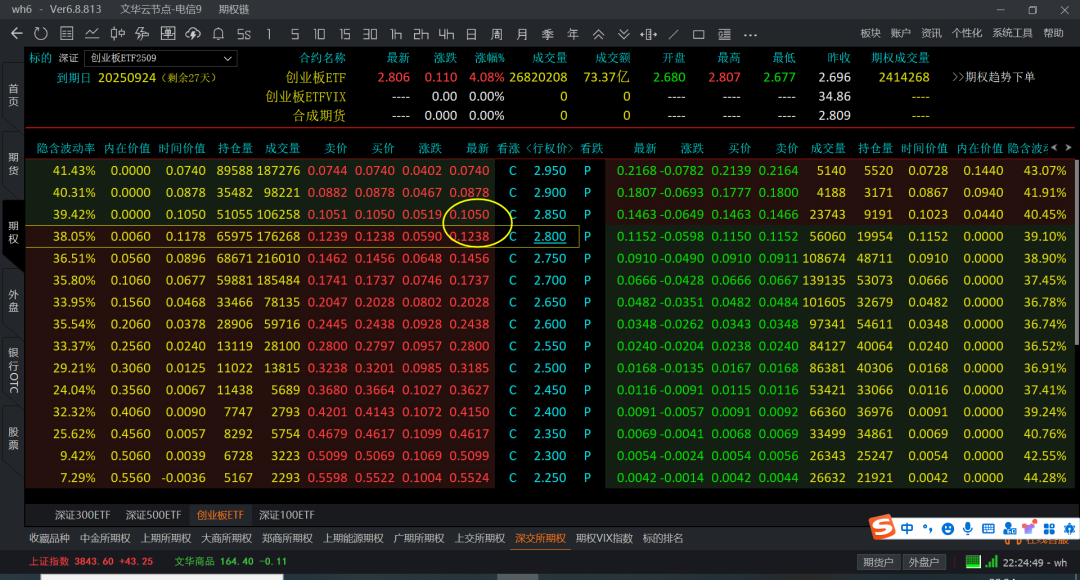Image resolution: width=1080 pixels, height=580 pixels.
Task: Select the 2h period button
Action: pos(421,34)
